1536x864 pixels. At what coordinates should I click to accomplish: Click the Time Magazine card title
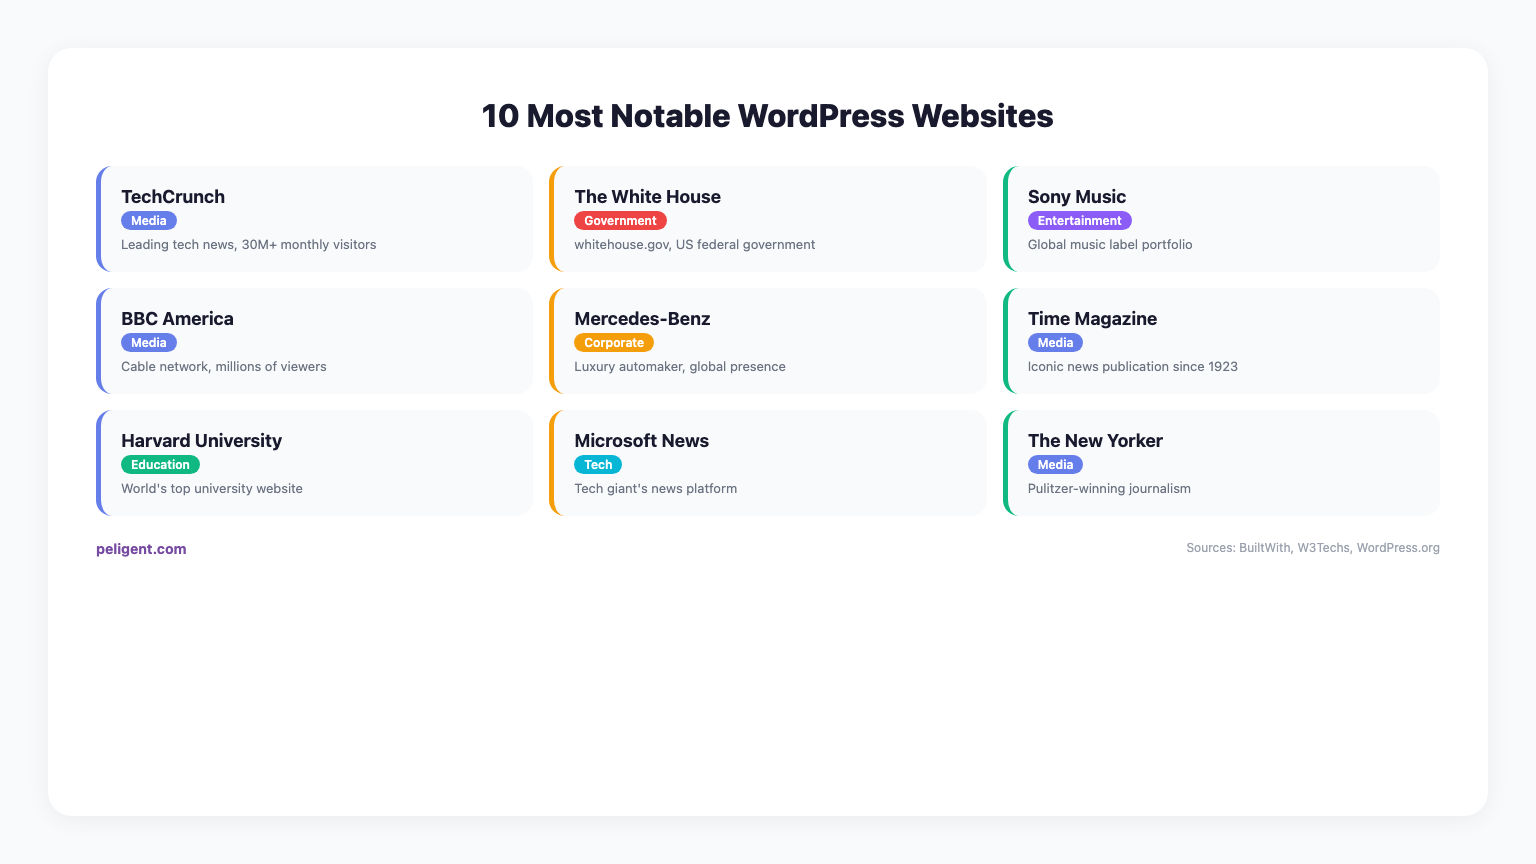coord(1092,319)
